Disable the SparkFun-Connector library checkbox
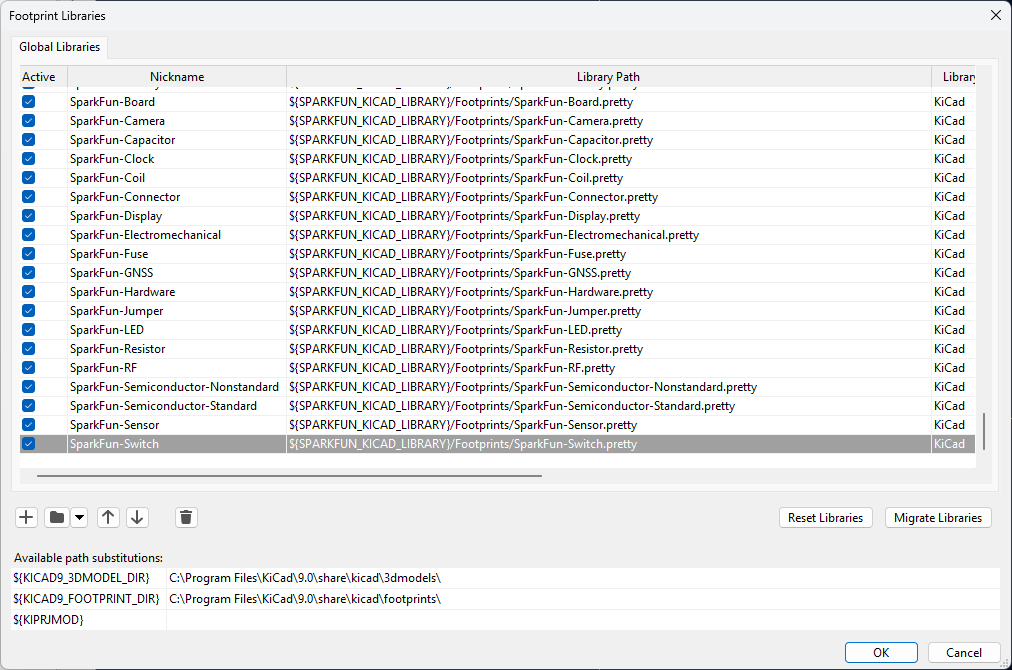This screenshot has width=1012, height=670. pyautogui.click(x=28, y=197)
